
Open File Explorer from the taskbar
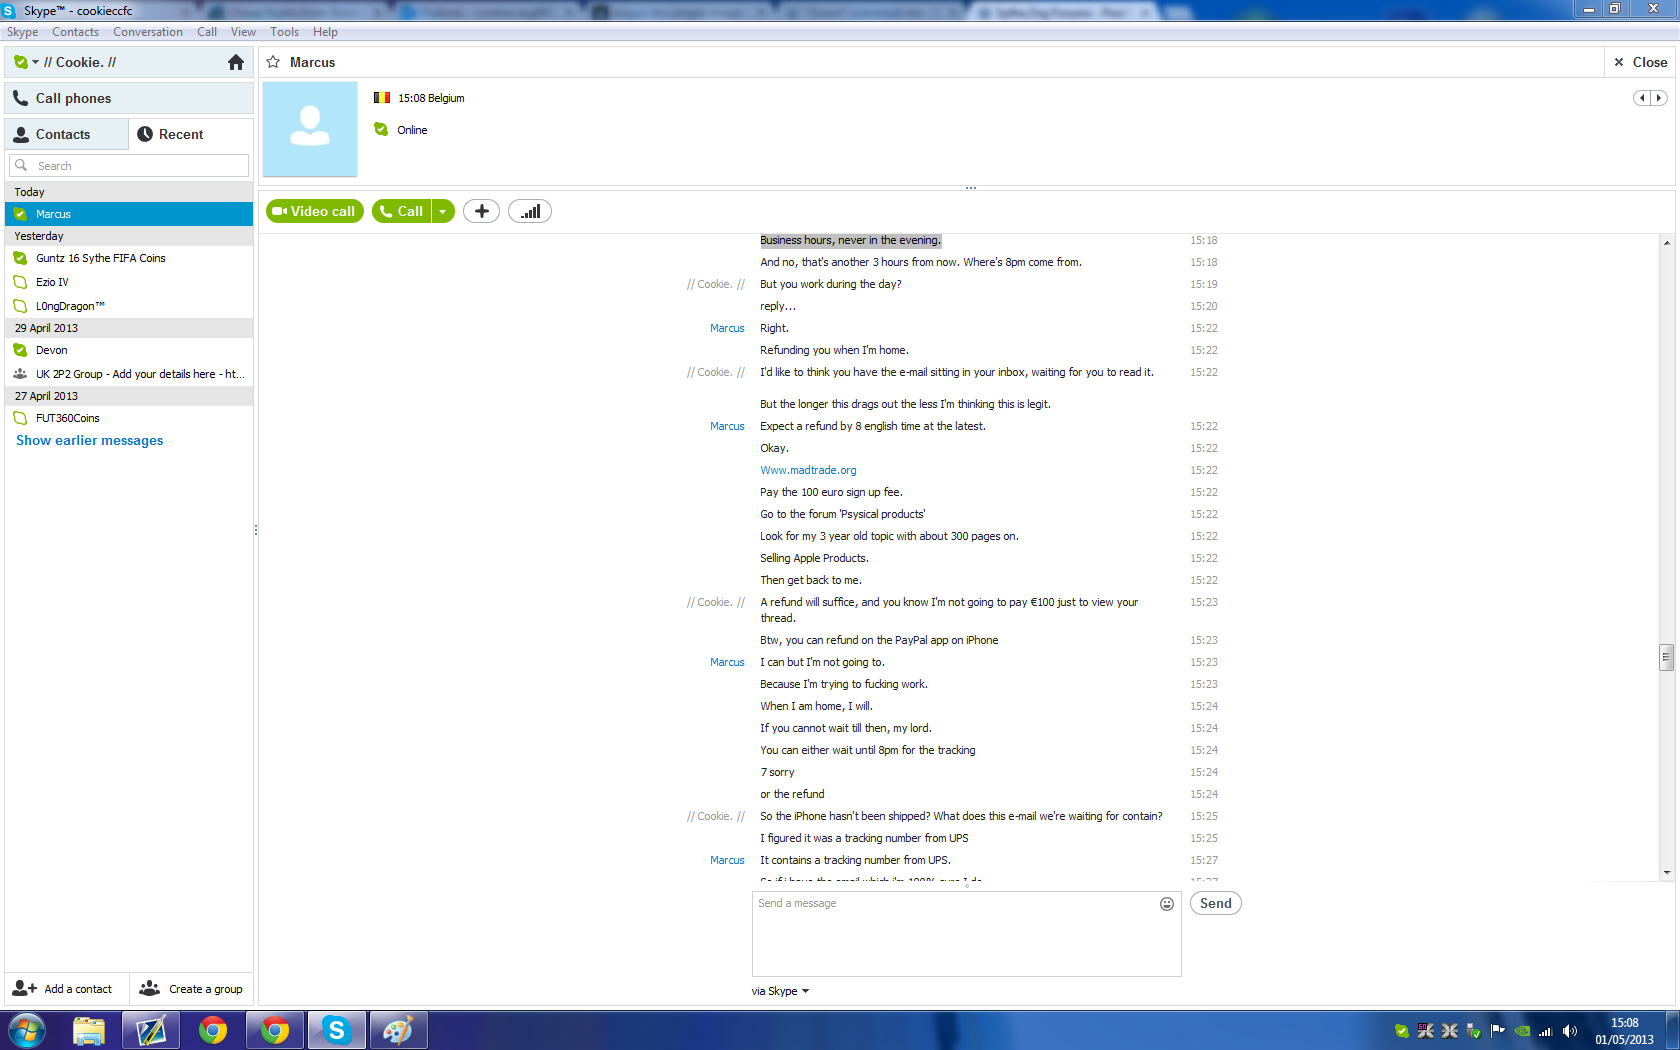pos(89,1030)
